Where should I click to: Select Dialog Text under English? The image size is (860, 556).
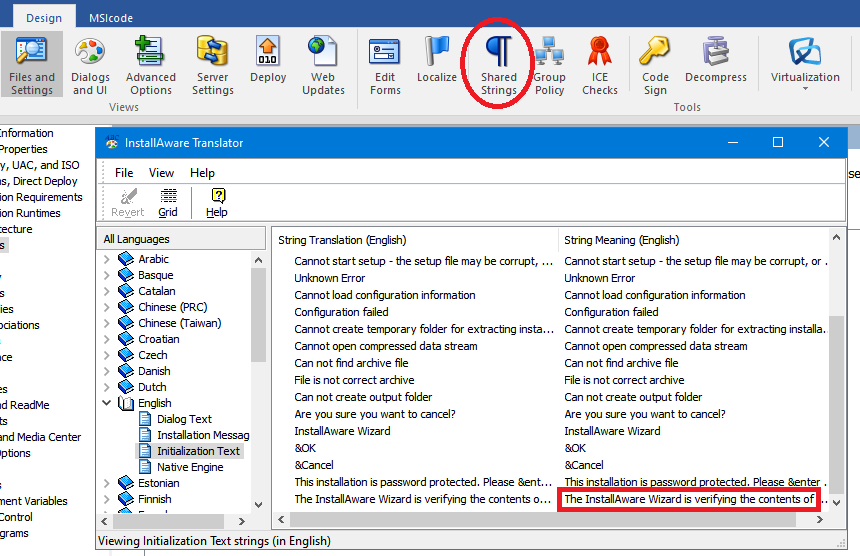[x=184, y=419]
